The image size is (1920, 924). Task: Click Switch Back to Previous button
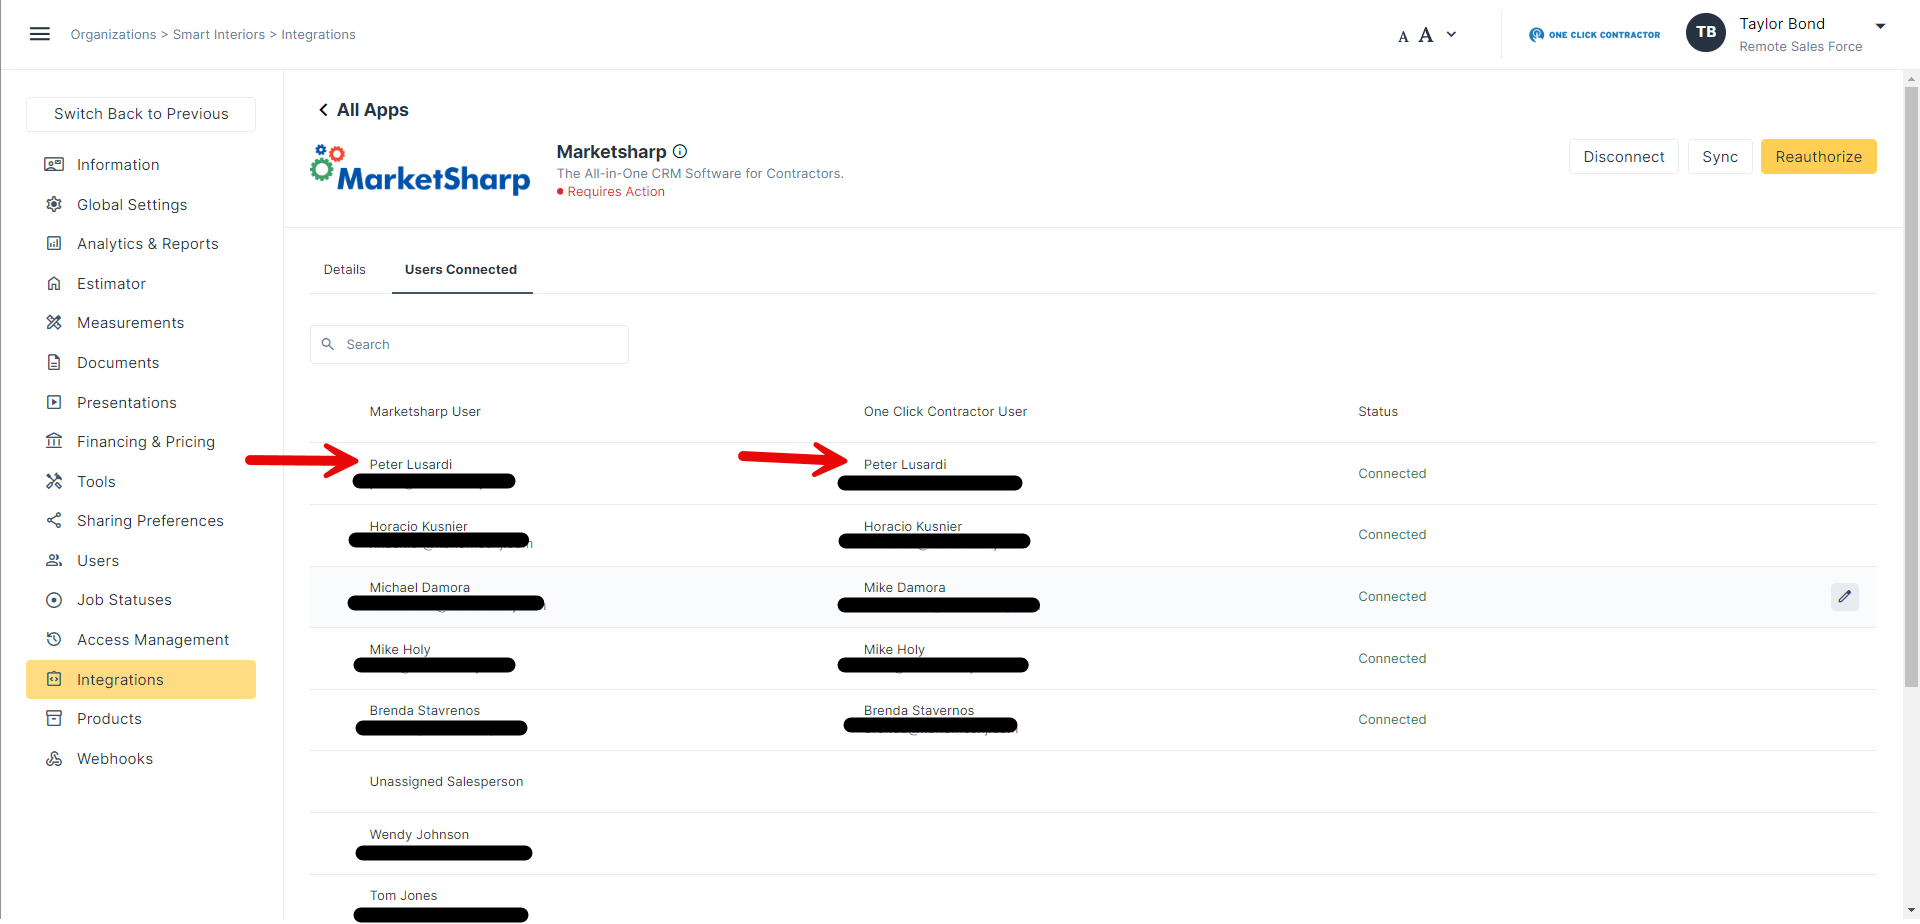click(x=141, y=114)
